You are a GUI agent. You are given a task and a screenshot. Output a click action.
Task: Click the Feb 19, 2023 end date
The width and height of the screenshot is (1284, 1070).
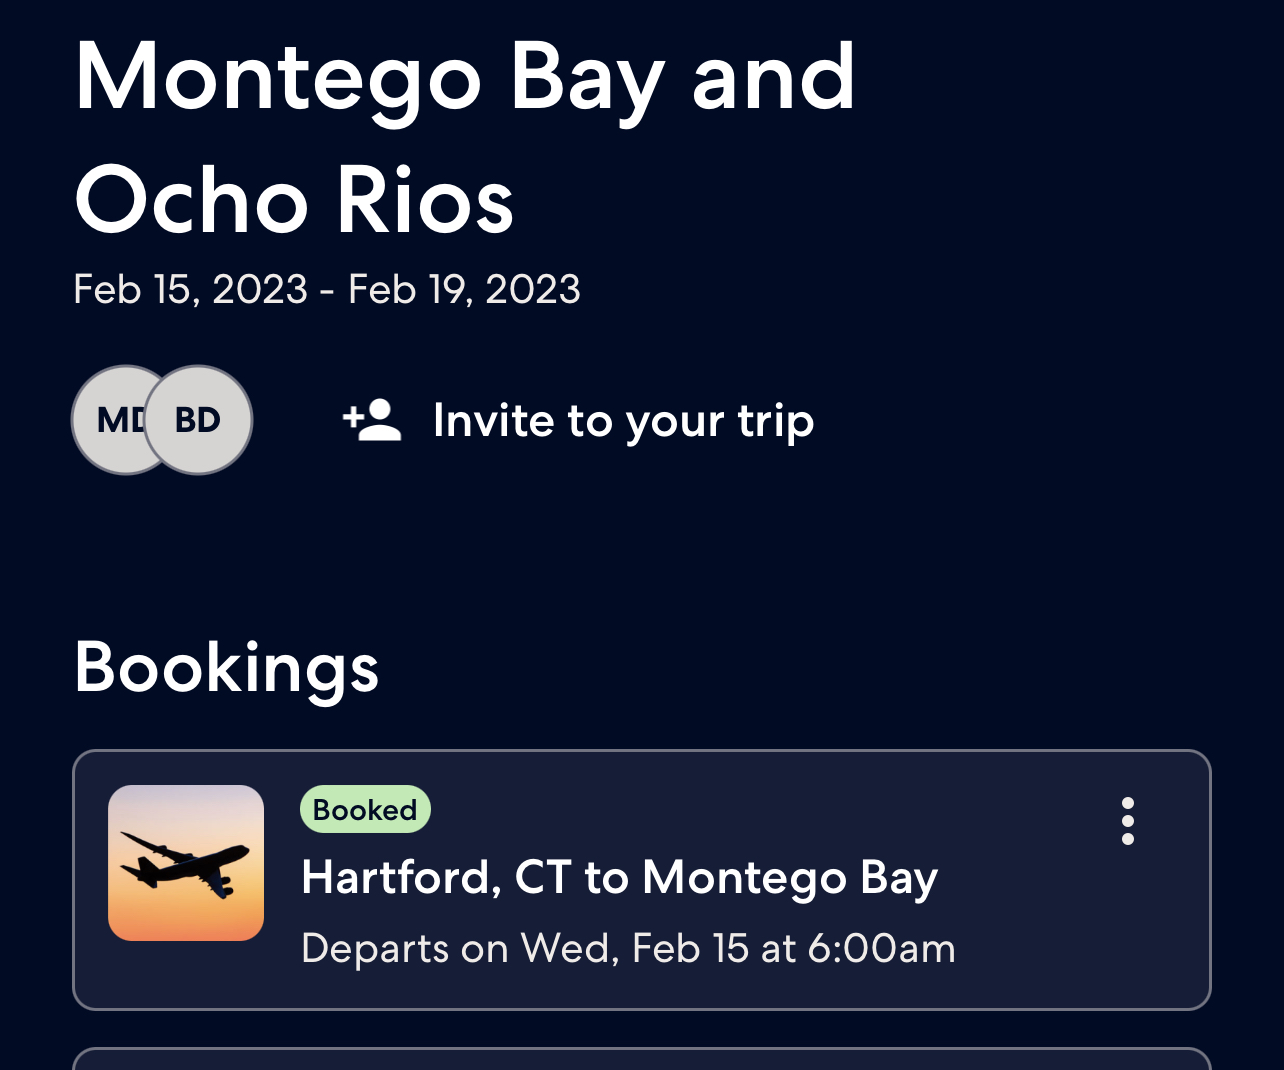[x=464, y=290]
